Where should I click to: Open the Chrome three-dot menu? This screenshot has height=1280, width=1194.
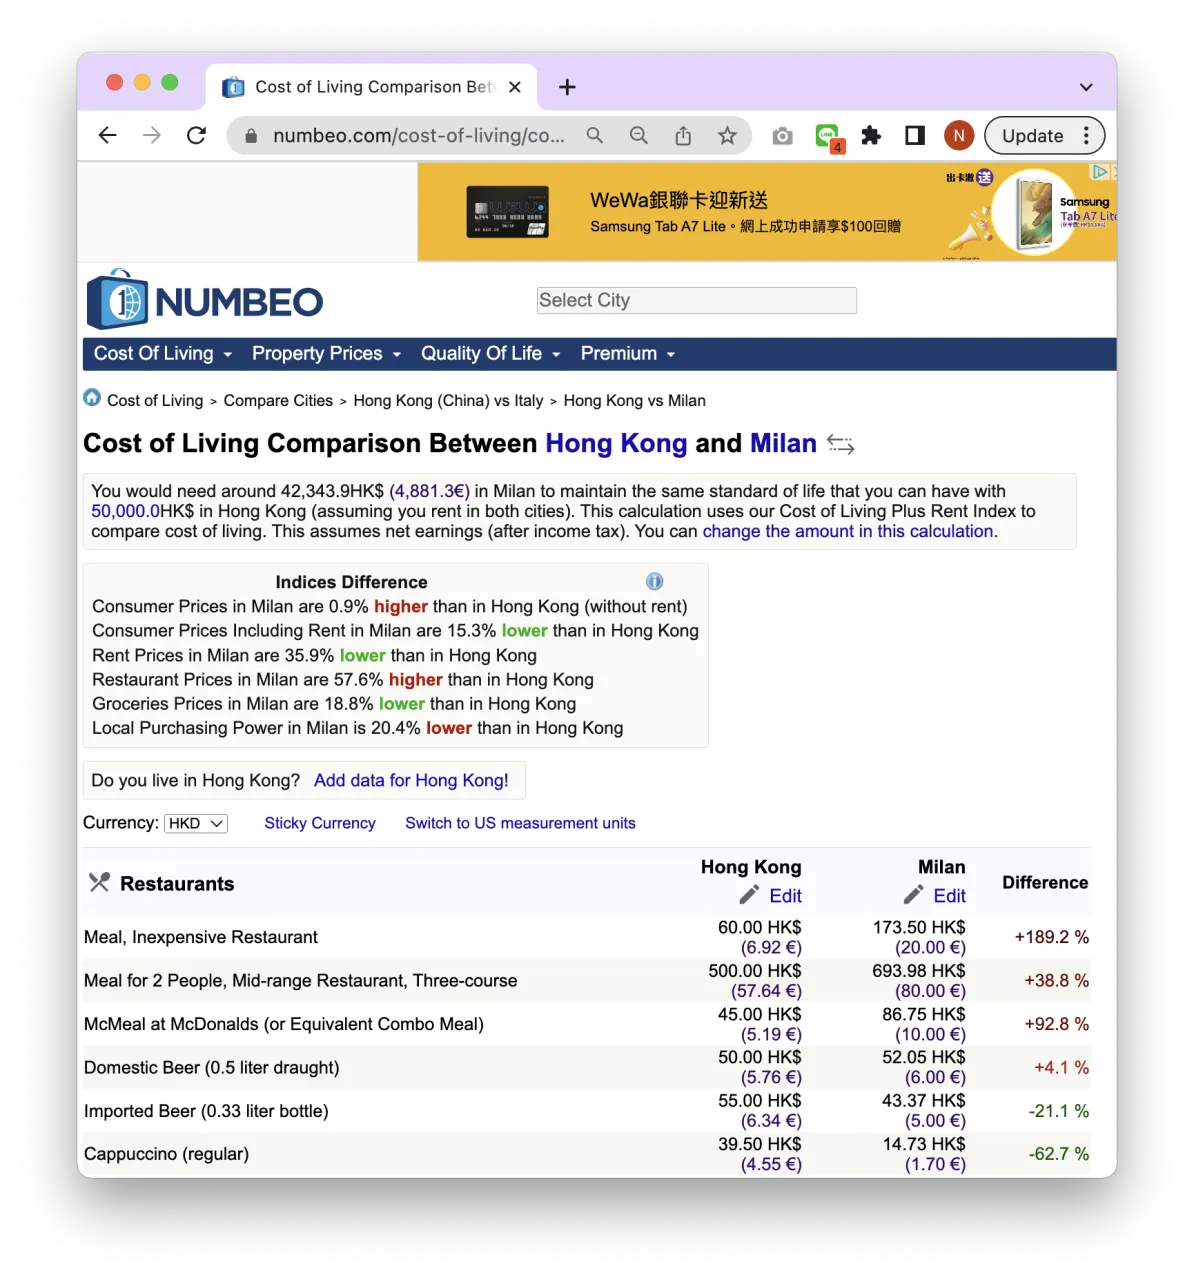(1086, 136)
